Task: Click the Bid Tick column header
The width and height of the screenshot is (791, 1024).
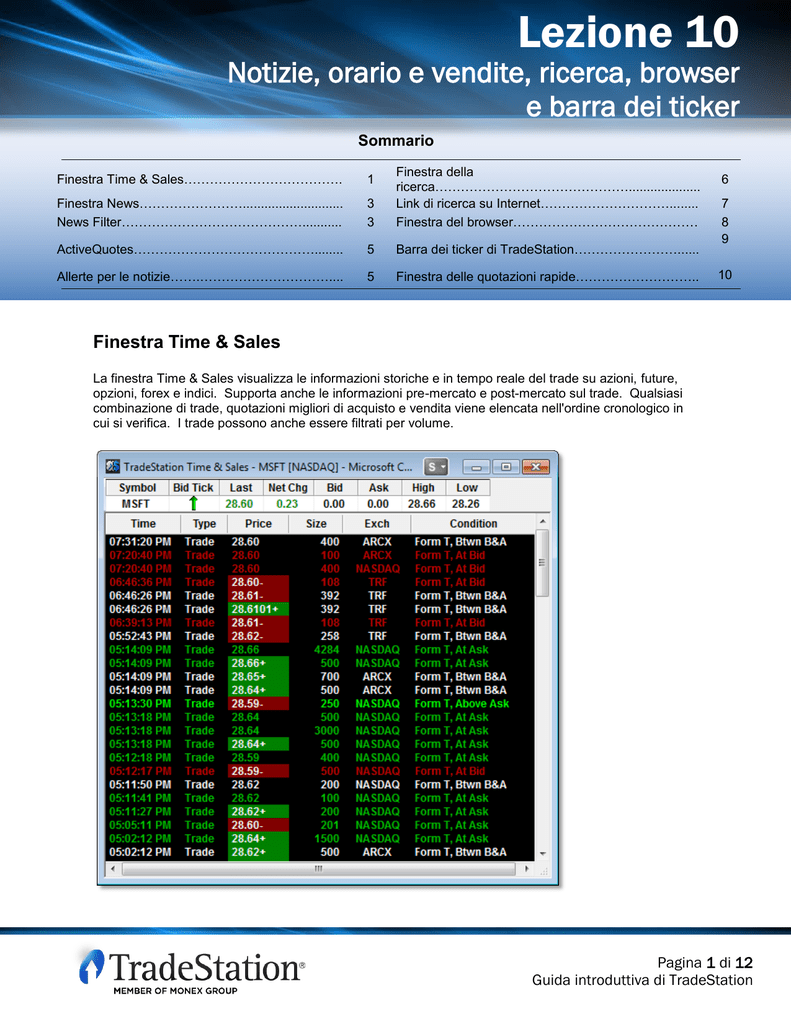Action: pyautogui.click(x=193, y=487)
